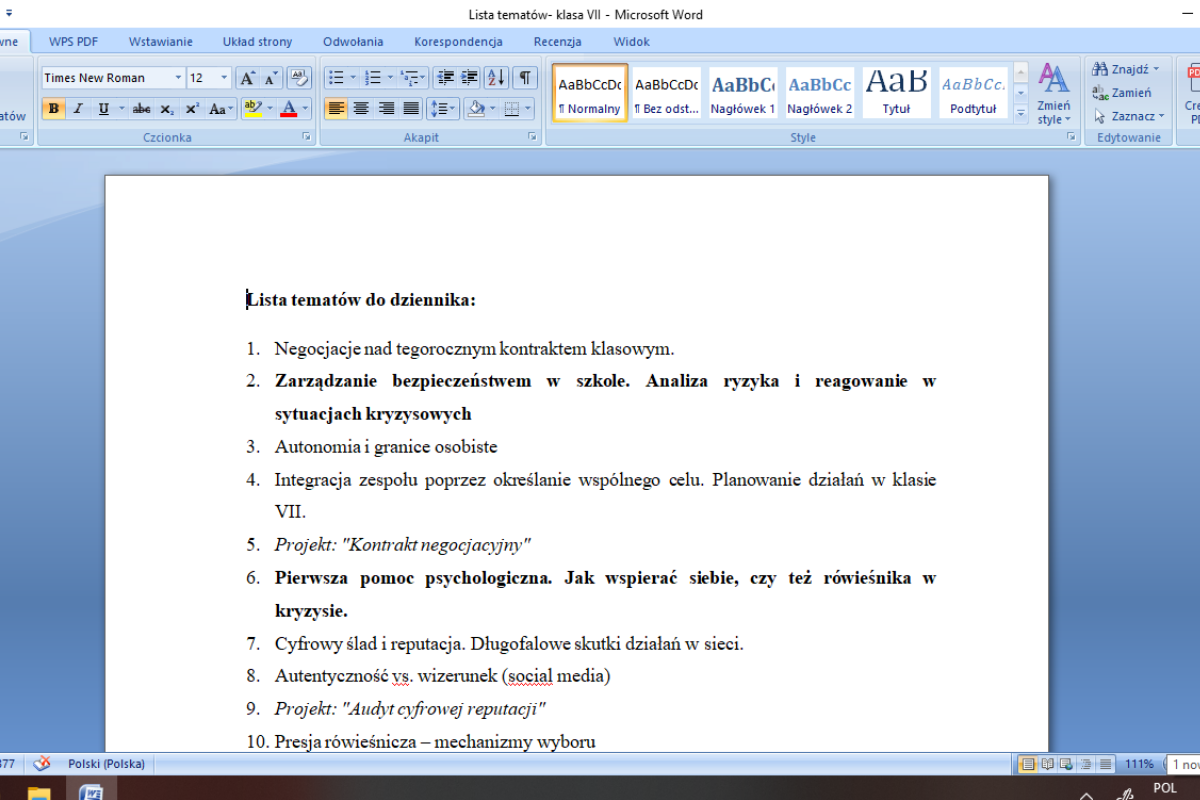Expand the font color dropdown arrow
The image size is (1200, 800).
pos(305,108)
